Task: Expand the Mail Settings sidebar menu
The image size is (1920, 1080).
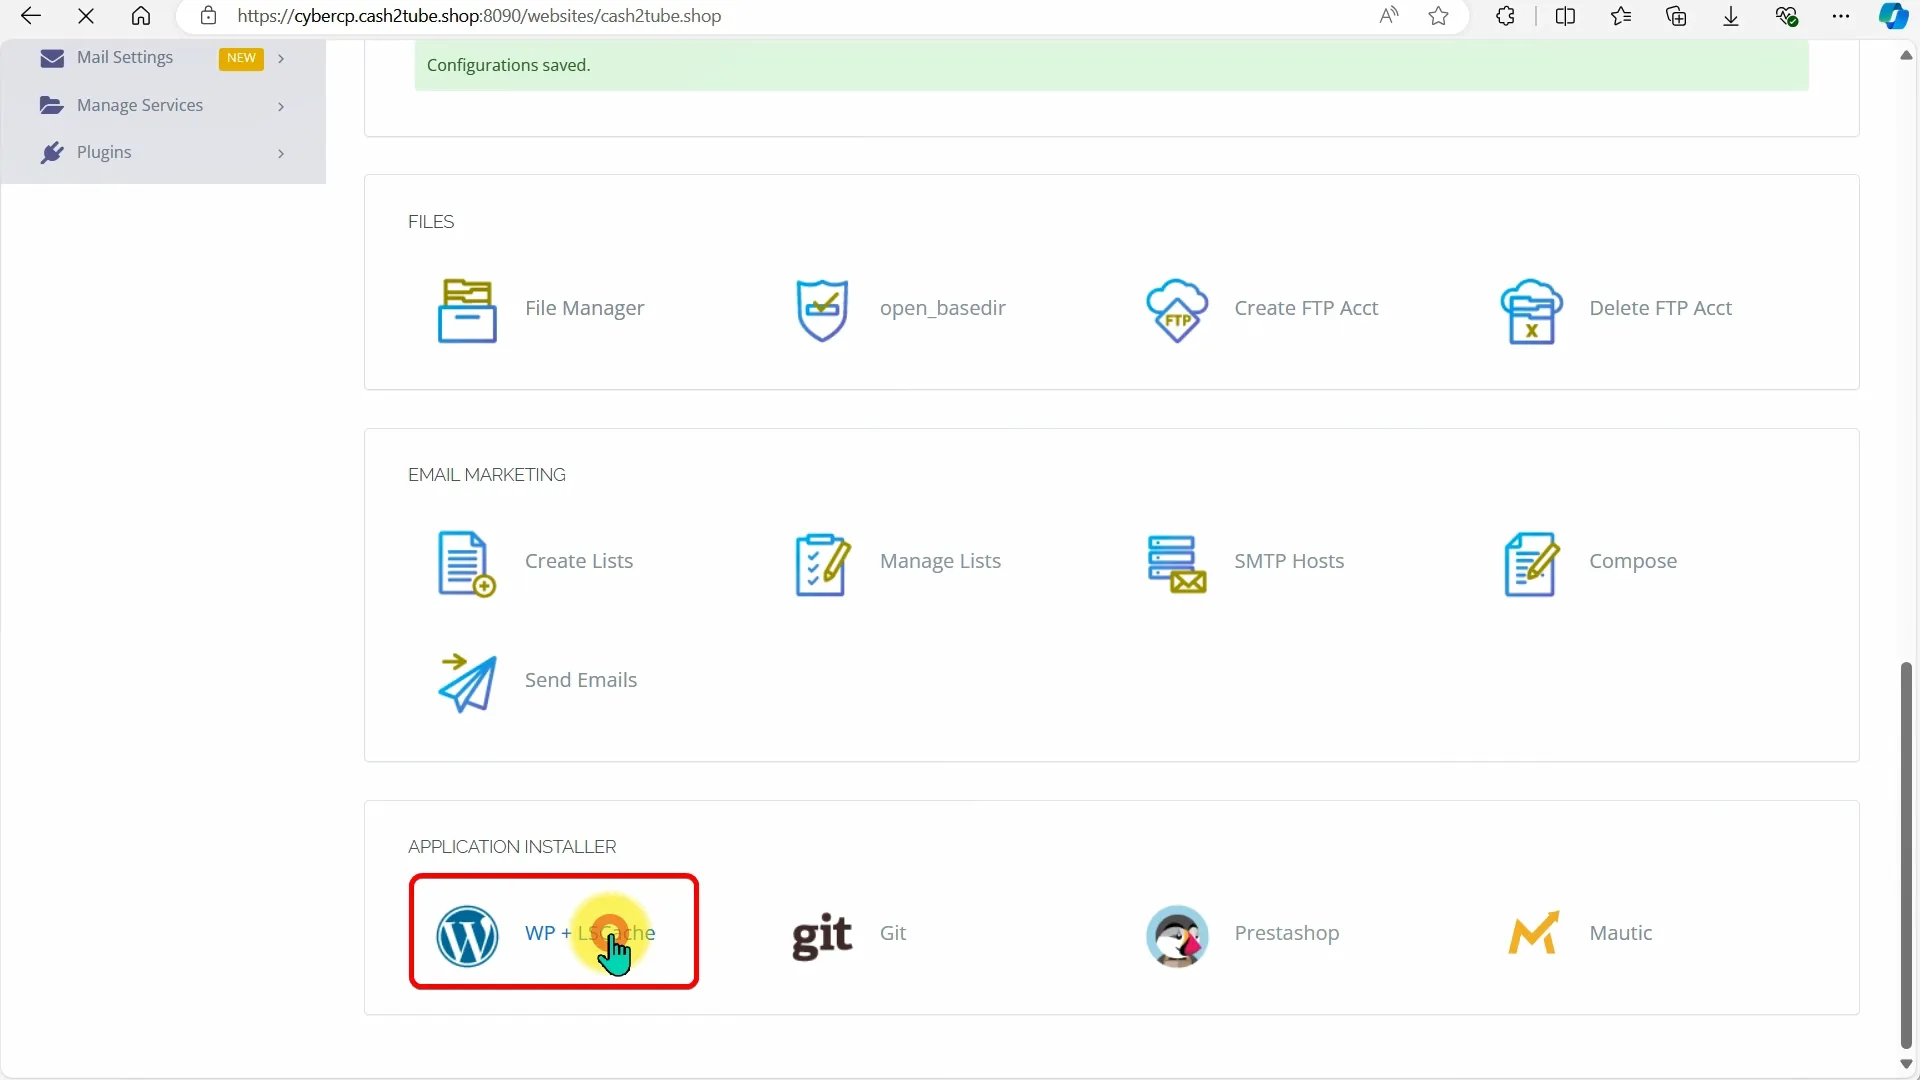Action: (x=125, y=58)
